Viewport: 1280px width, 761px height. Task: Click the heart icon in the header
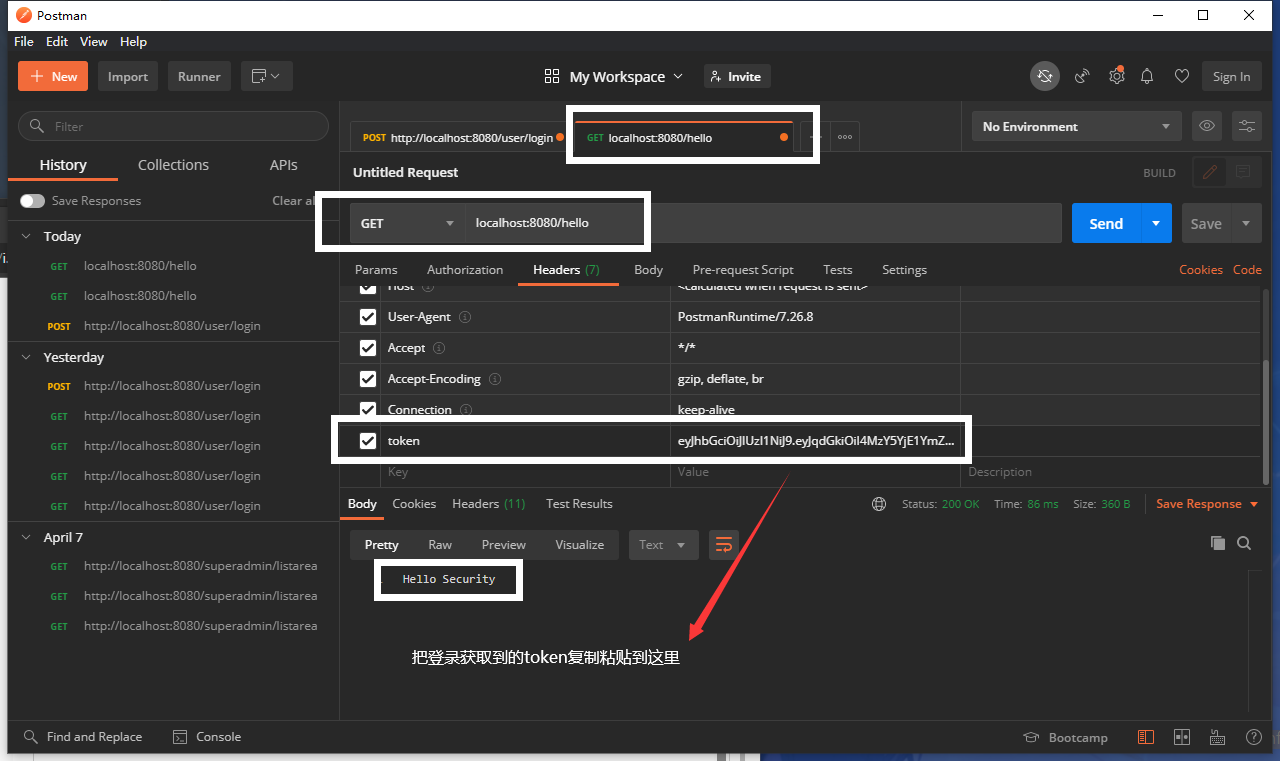[1182, 76]
